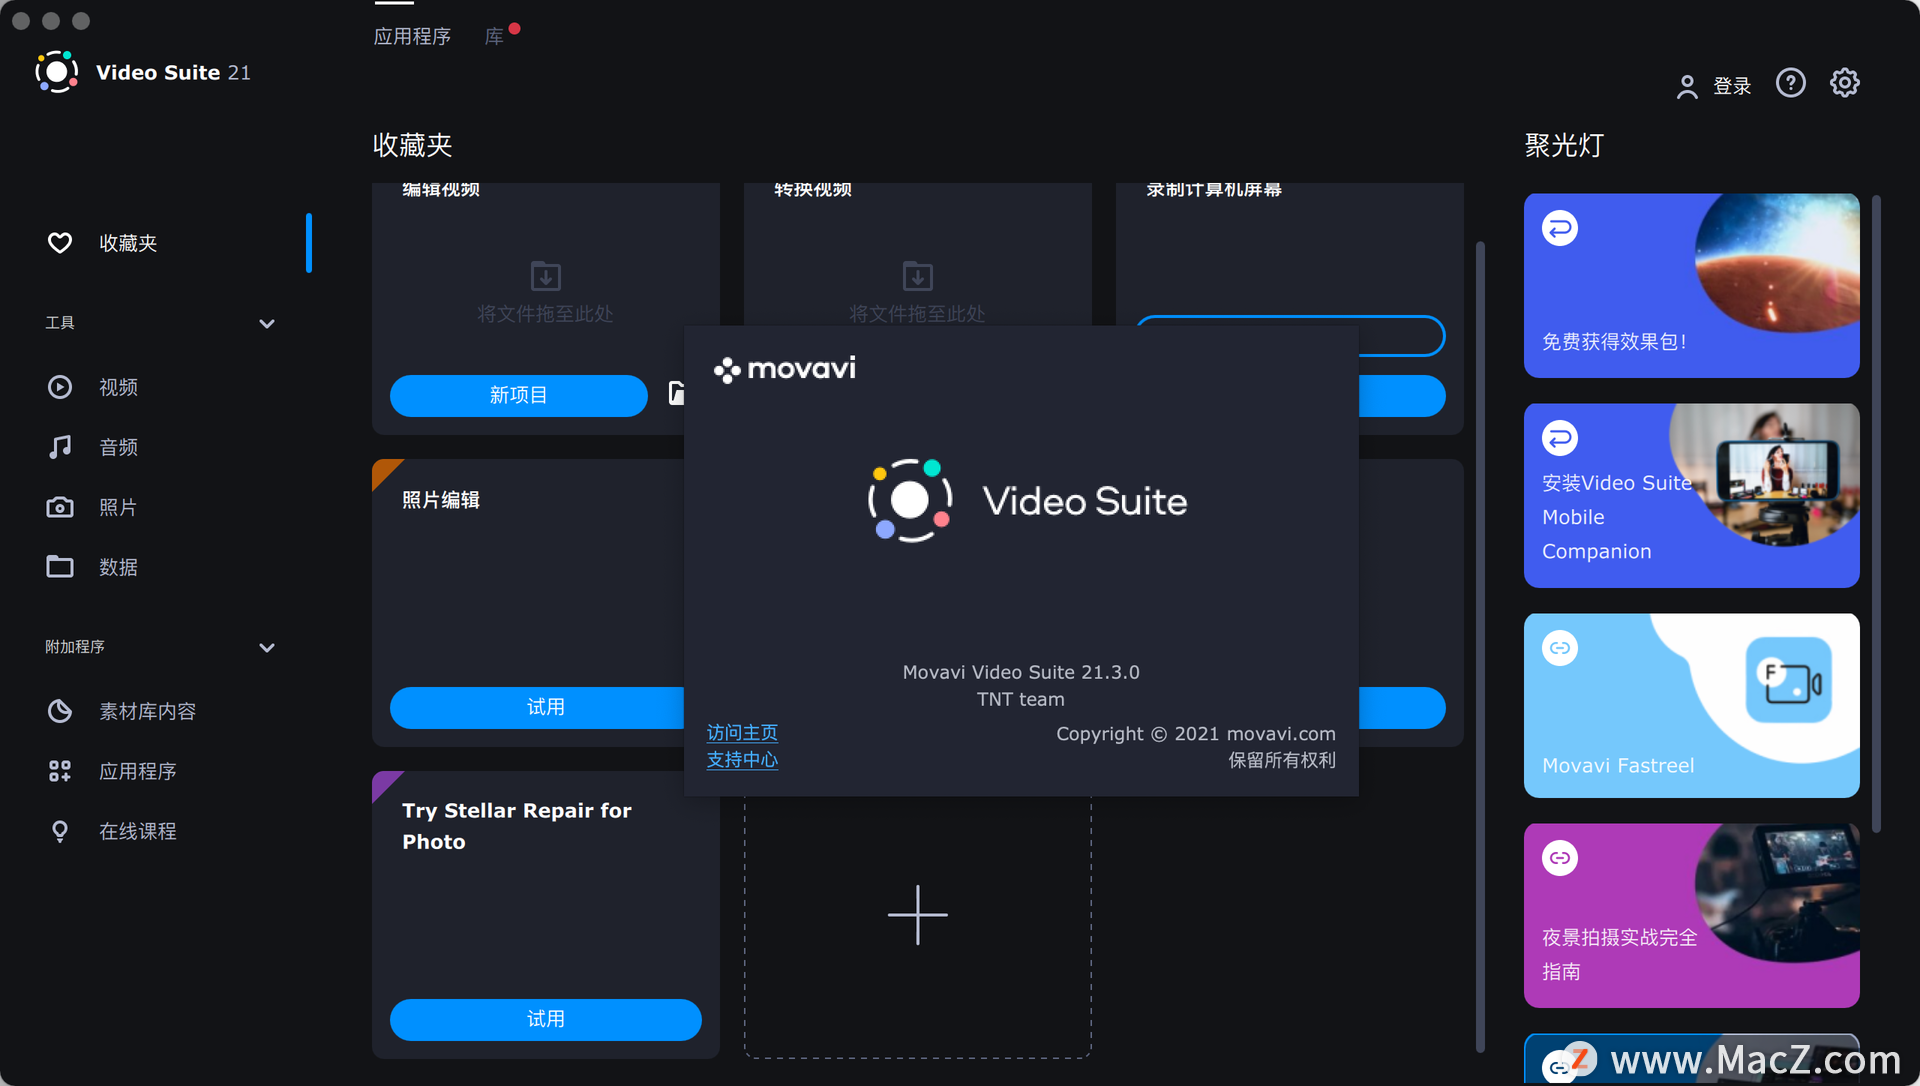Click the arrow icon on 免费获得效果包 card
This screenshot has height=1086, width=1920.
[x=1560, y=229]
